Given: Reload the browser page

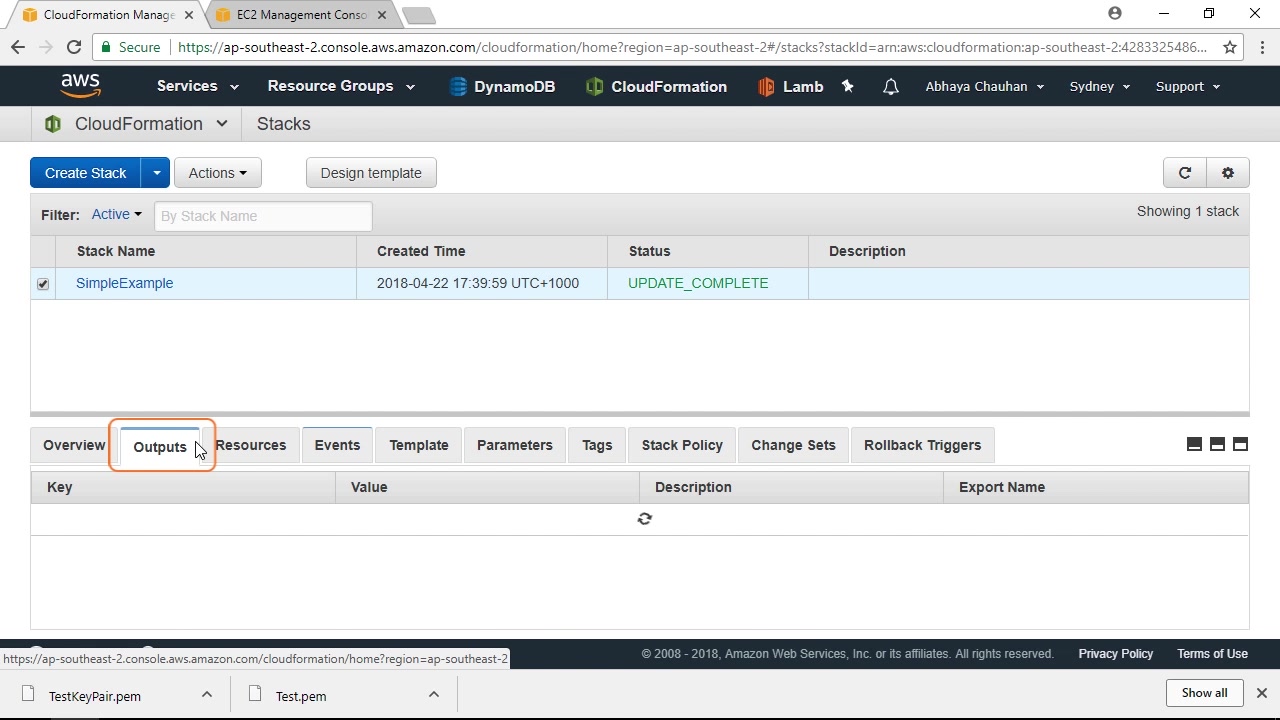Looking at the screenshot, I should (74, 47).
